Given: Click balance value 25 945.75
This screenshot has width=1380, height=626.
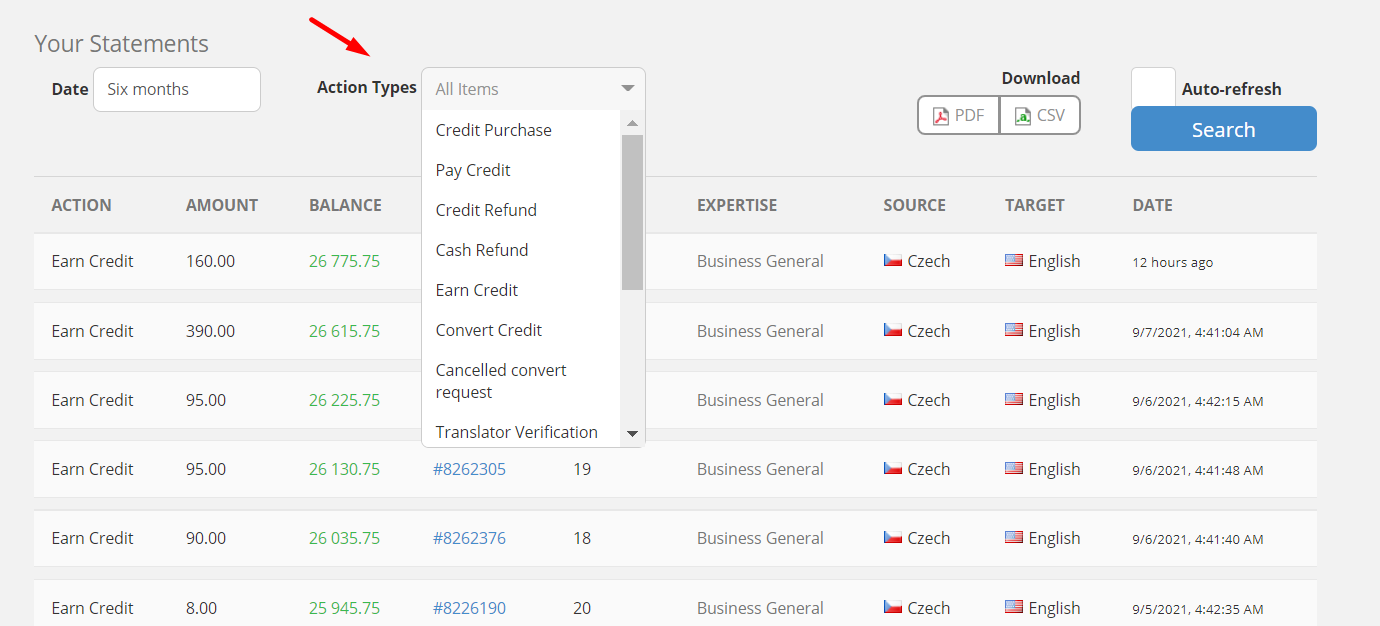Looking at the screenshot, I should click(344, 608).
